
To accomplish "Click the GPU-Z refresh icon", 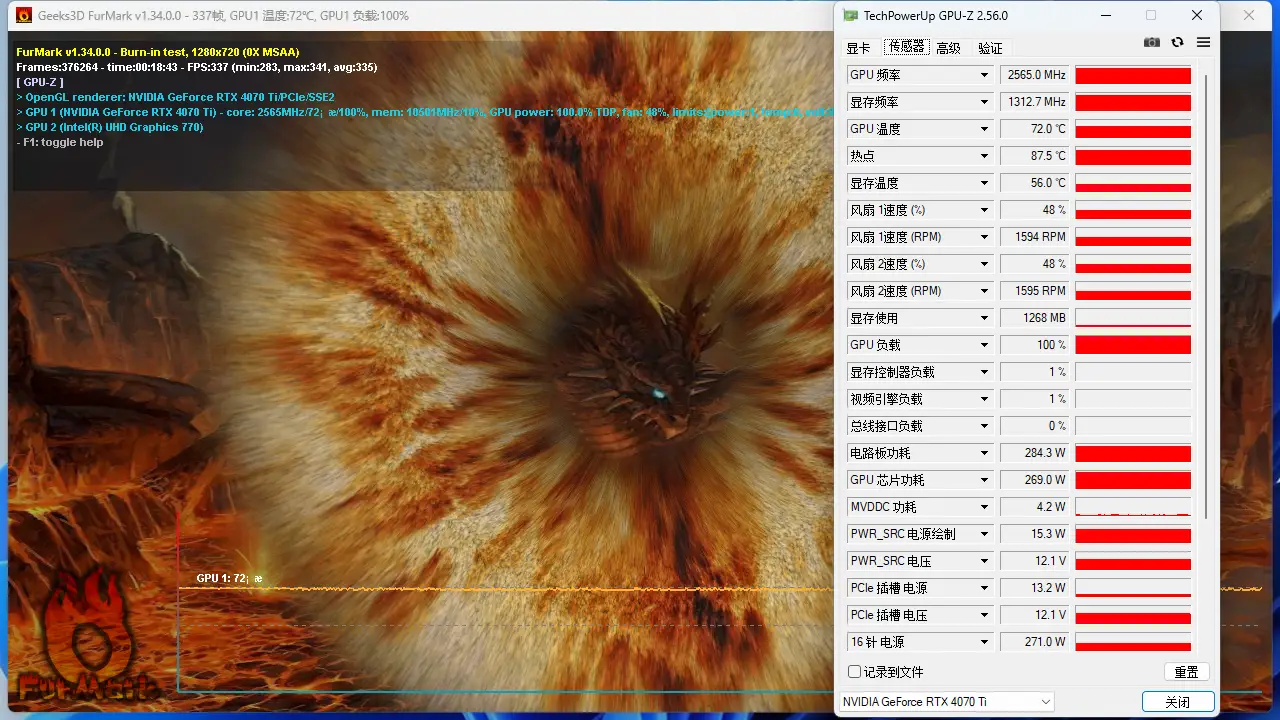I will coord(1177,42).
